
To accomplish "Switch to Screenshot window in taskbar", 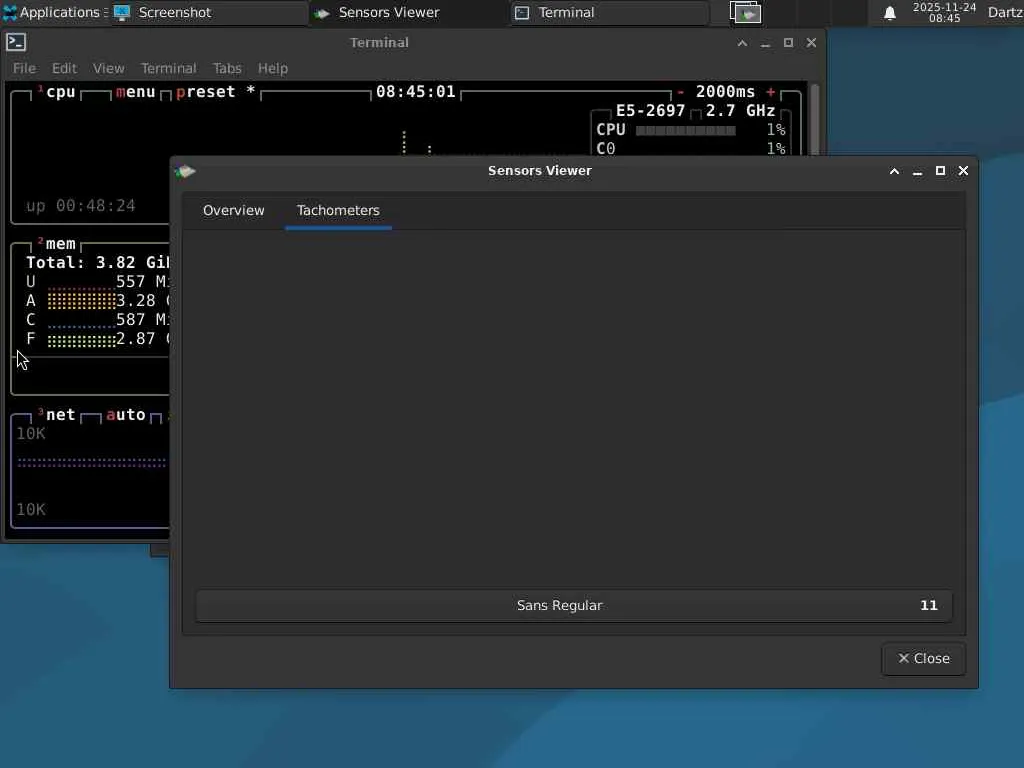I will (x=209, y=12).
